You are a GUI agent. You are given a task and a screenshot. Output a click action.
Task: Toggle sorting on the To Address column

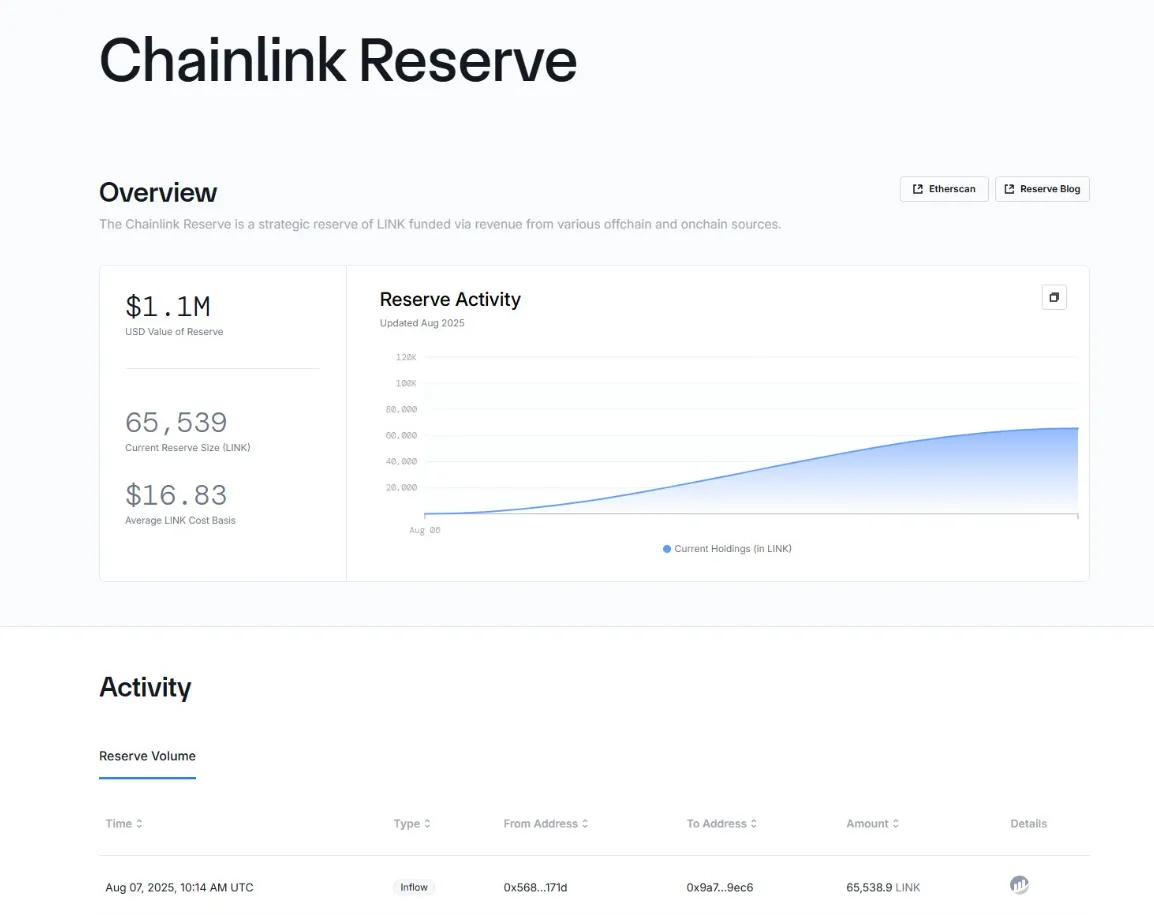coord(753,823)
